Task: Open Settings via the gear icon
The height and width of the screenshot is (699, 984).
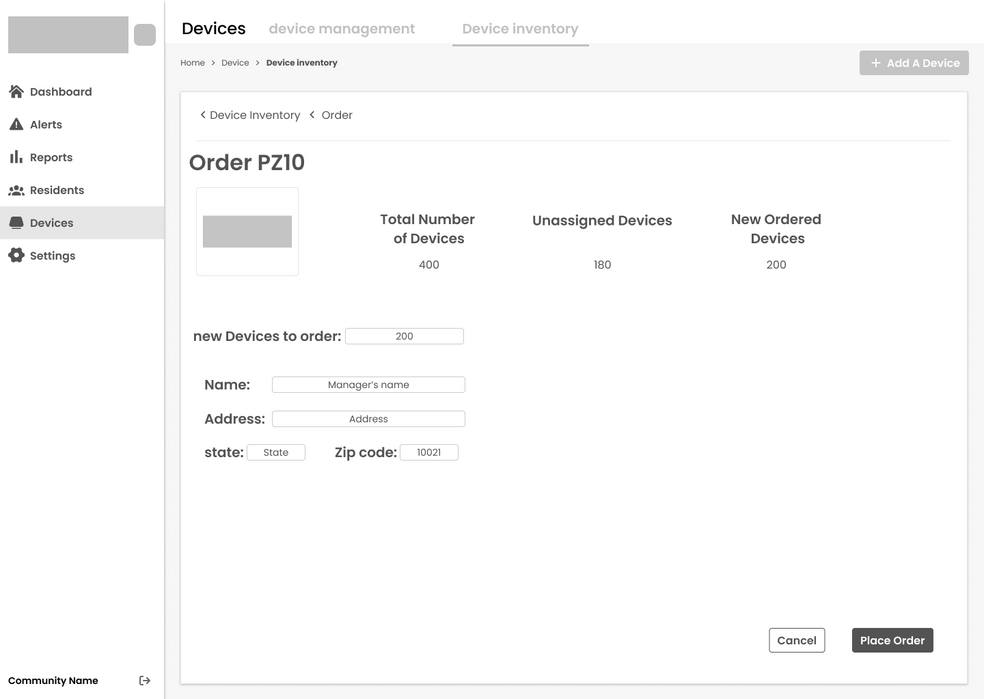Action: 16,256
